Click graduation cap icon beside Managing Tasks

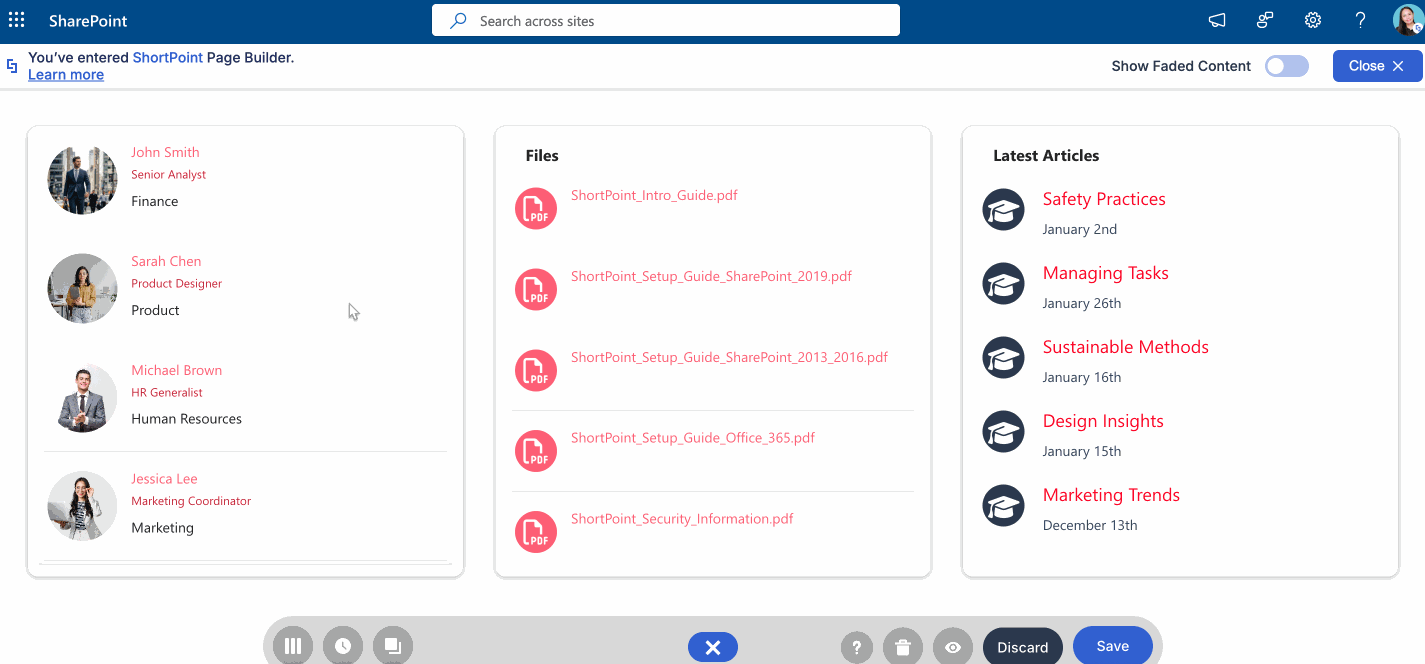click(1003, 284)
